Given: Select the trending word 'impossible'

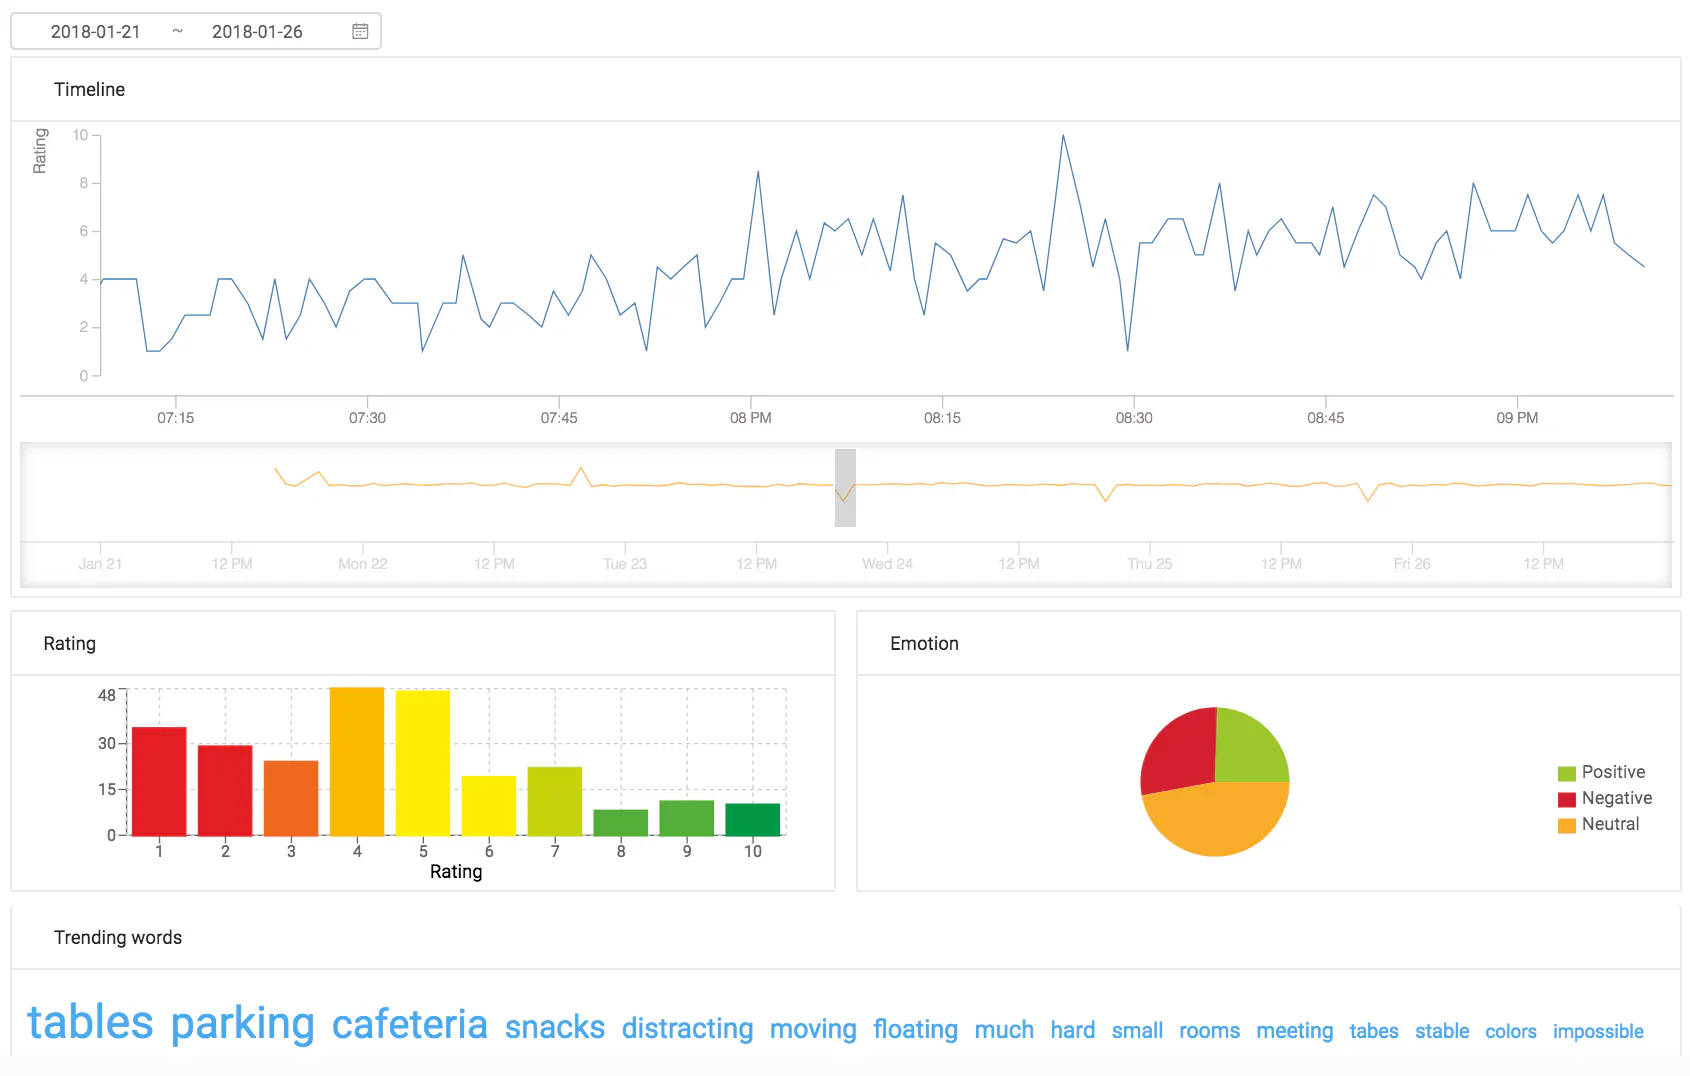Looking at the screenshot, I should 1598,1032.
